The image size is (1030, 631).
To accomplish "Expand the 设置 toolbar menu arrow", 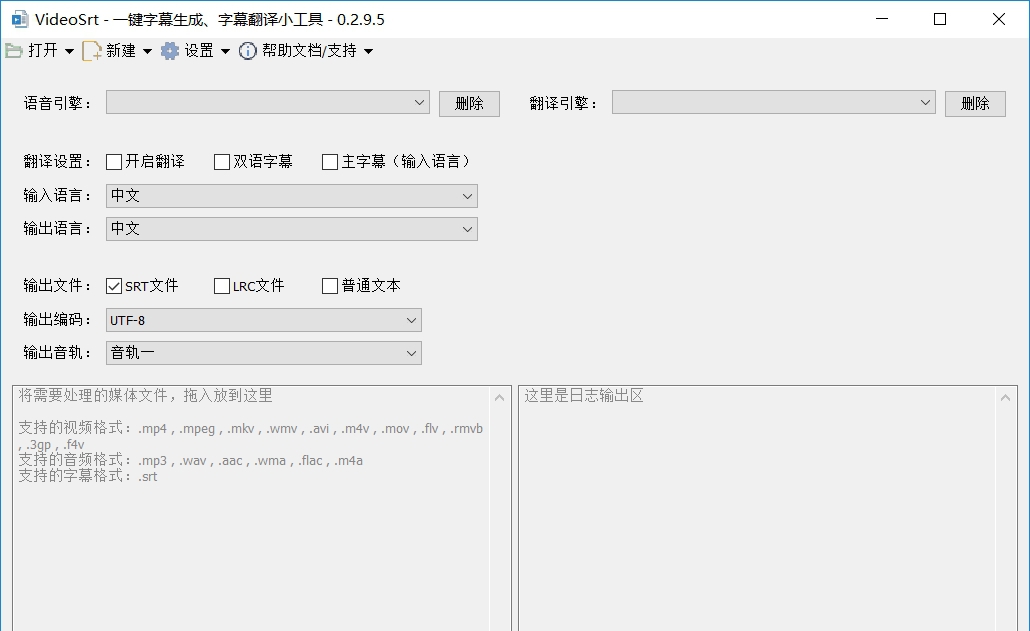I will [x=226, y=51].
